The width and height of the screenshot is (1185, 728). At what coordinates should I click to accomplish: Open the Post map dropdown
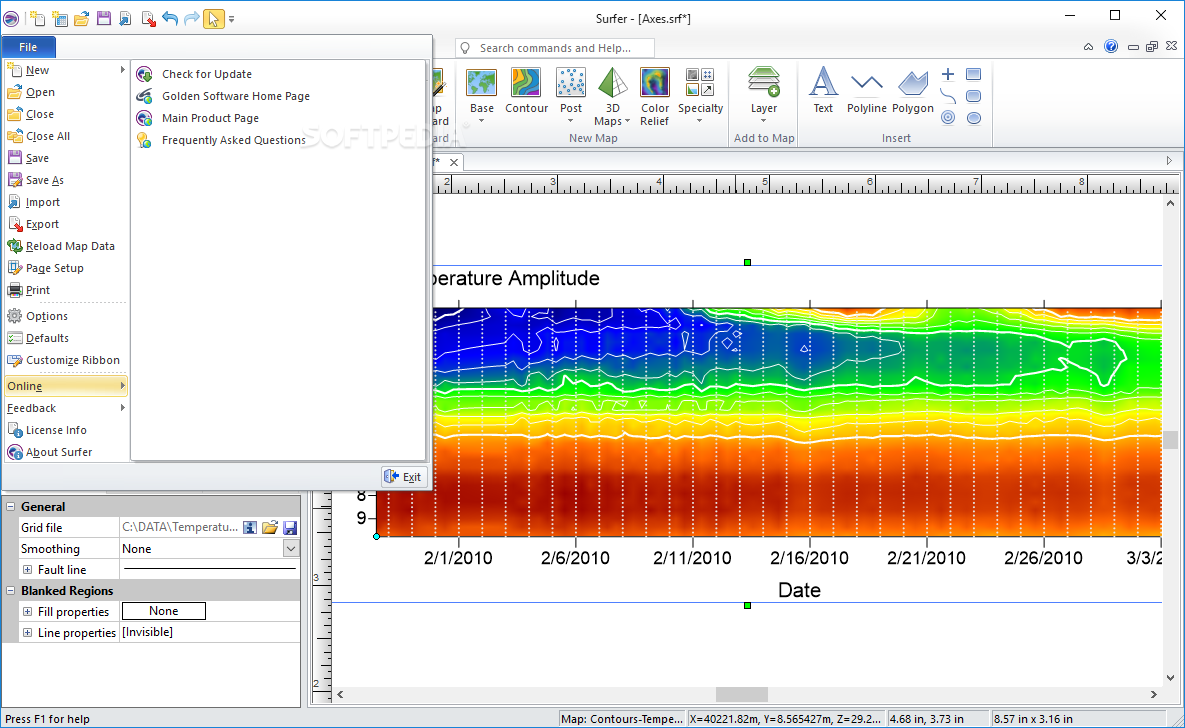[571, 120]
